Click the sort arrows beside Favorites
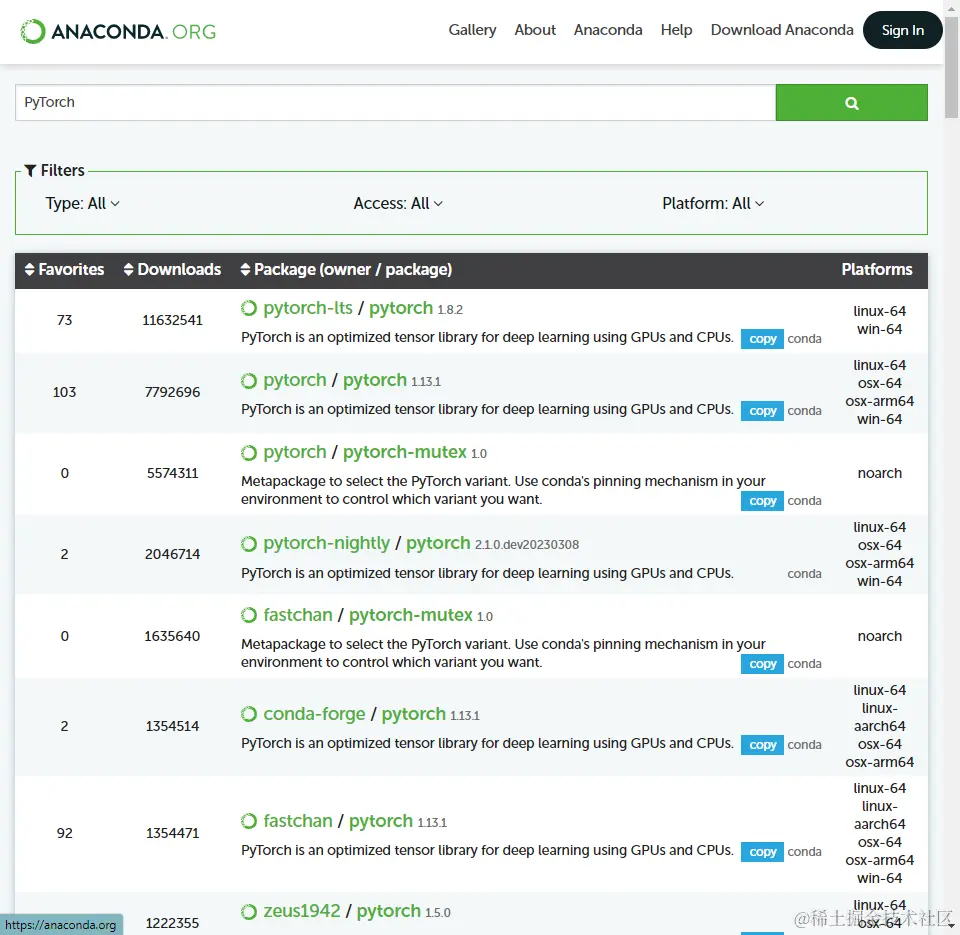 (x=29, y=269)
